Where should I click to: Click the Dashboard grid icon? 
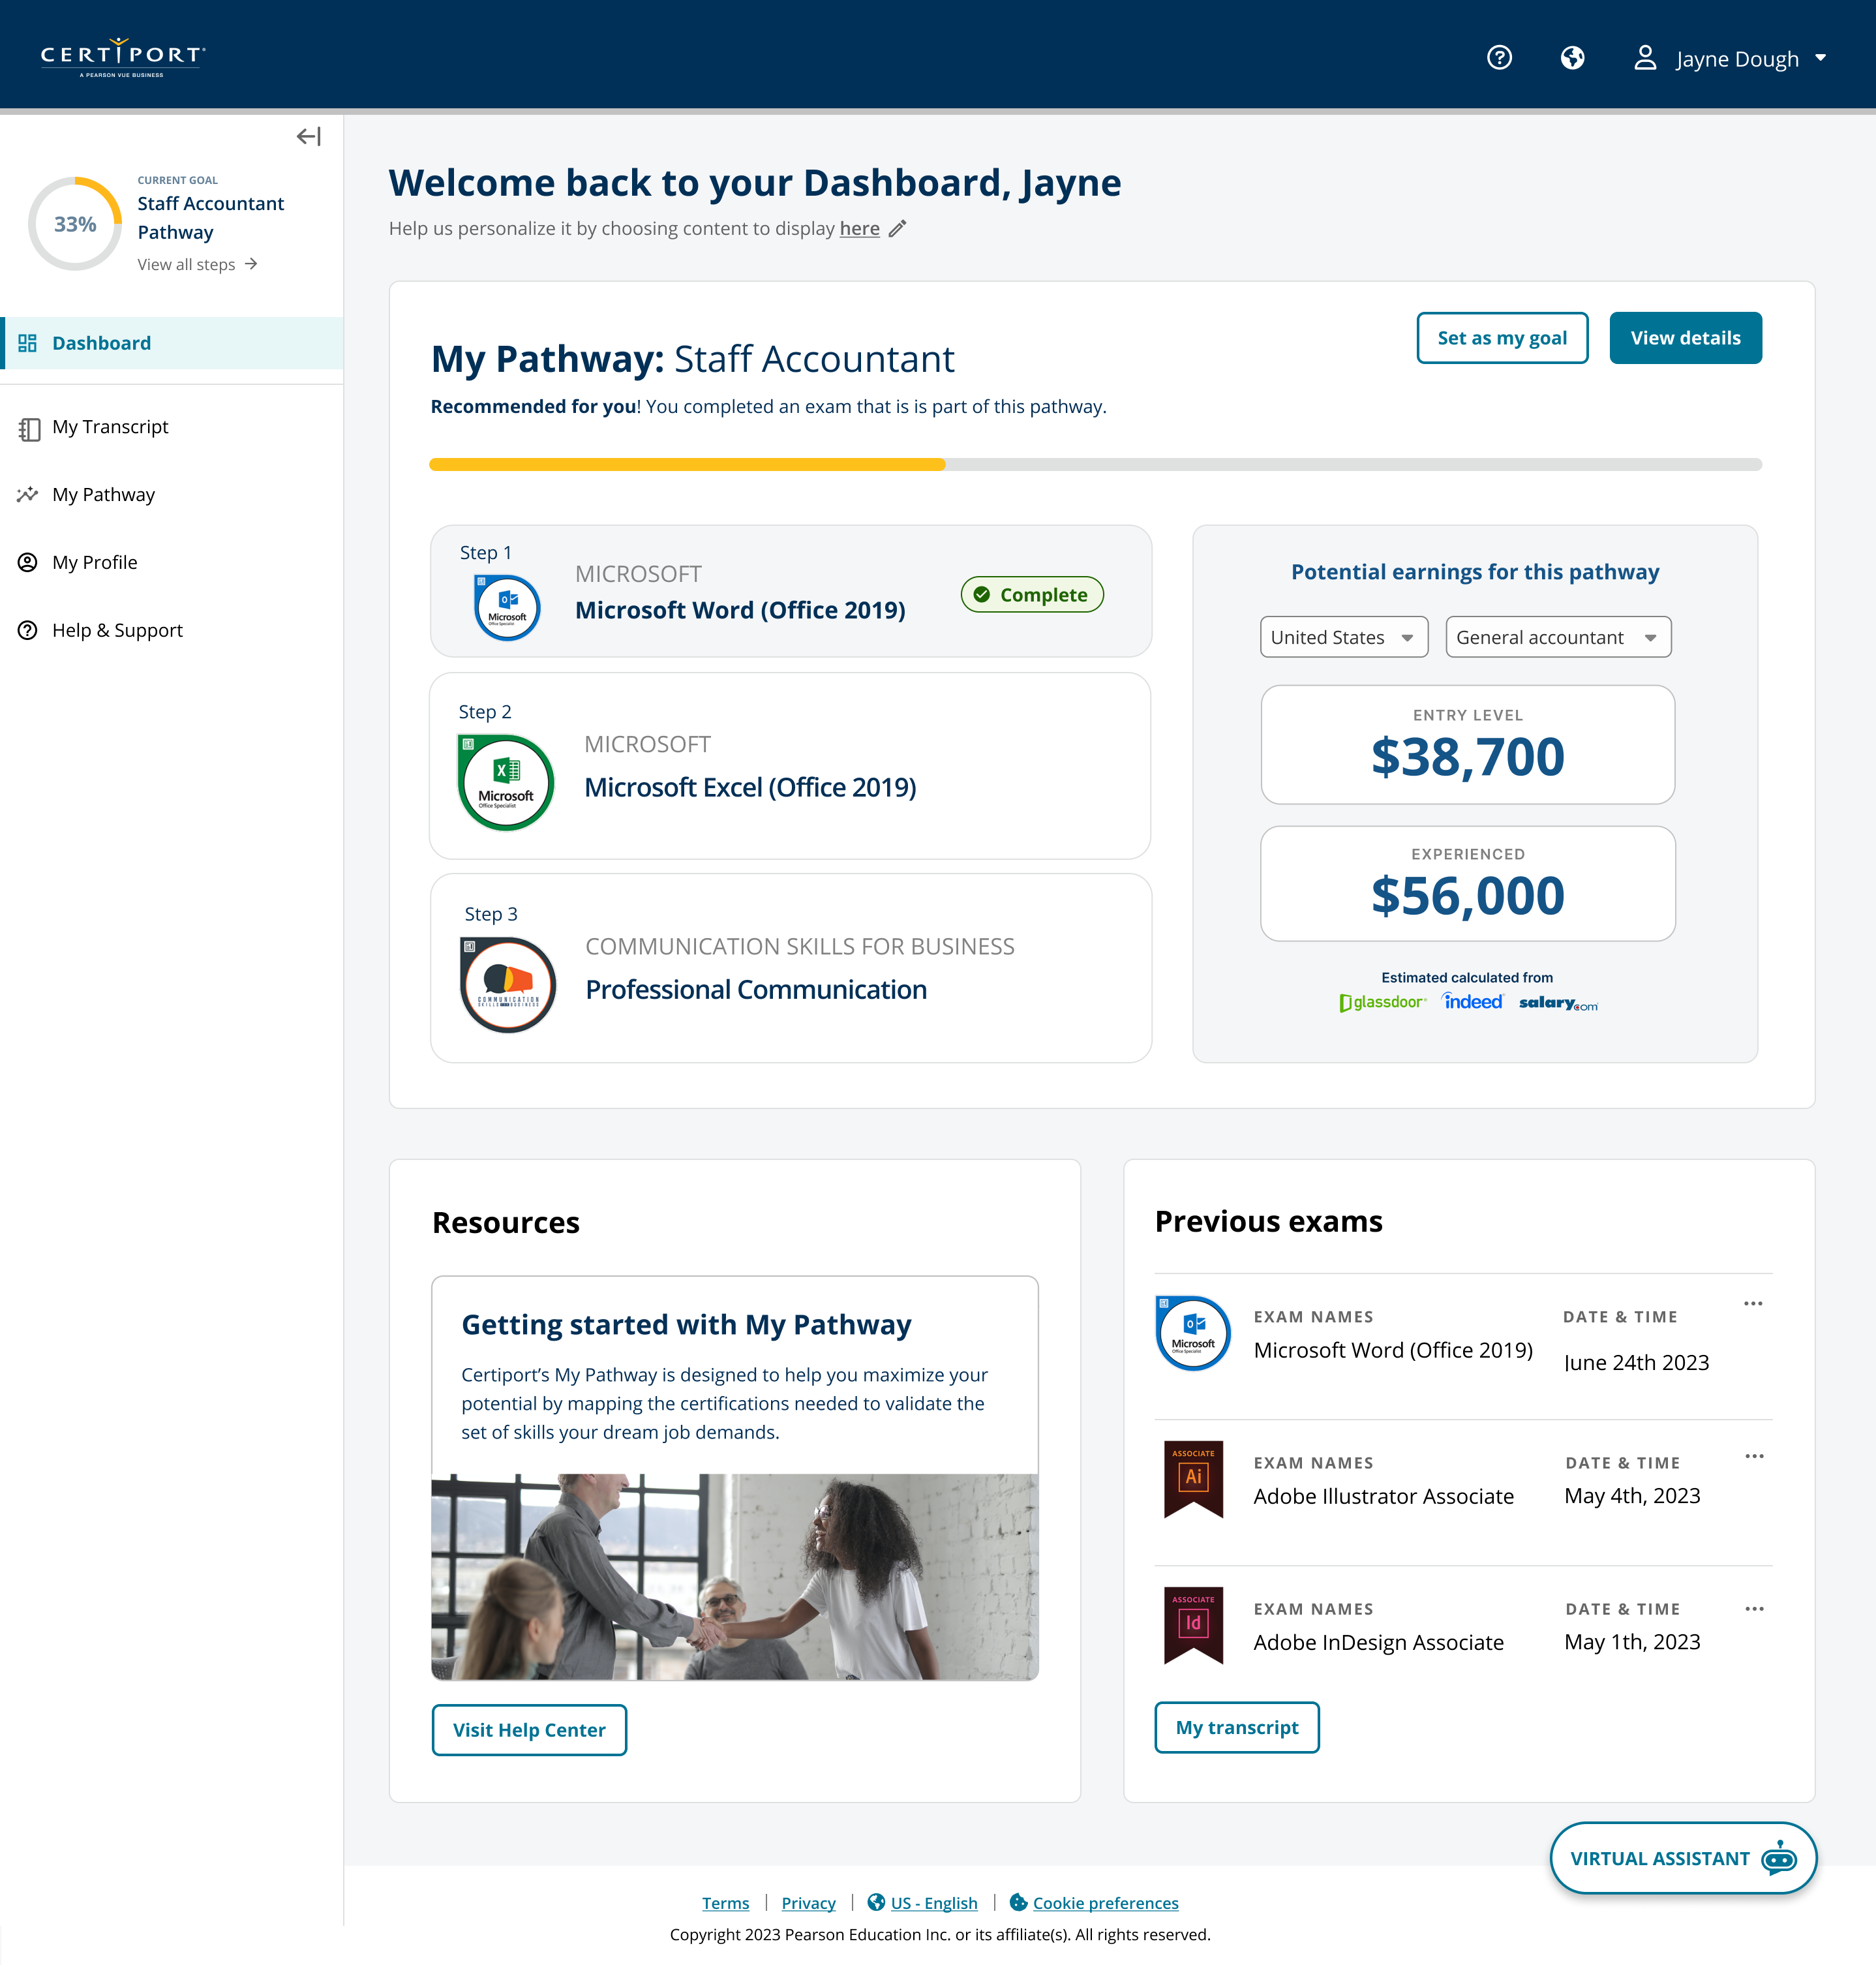28,343
